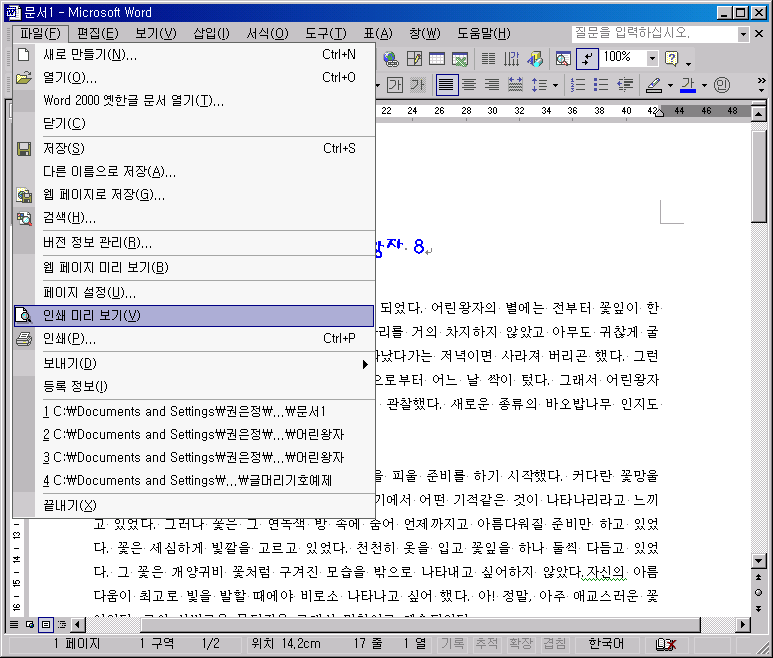
Task: Click the open folder icon beside 열기(O)
Action: [x=24, y=78]
